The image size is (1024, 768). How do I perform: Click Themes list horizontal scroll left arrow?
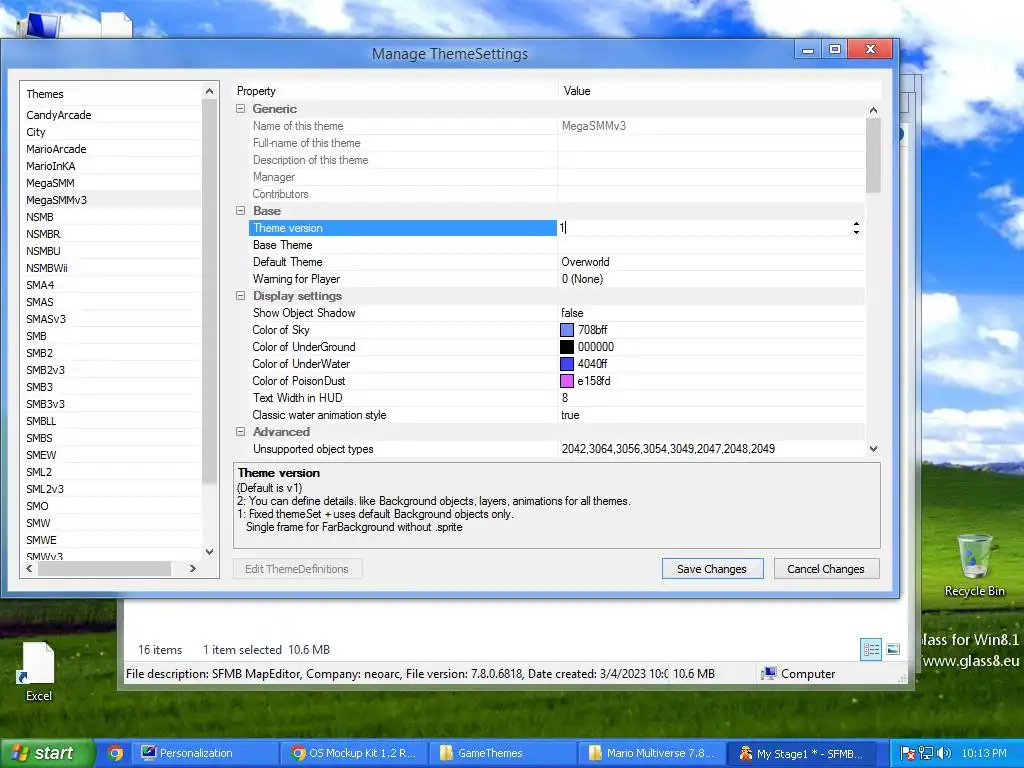pyautogui.click(x=29, y=569)
